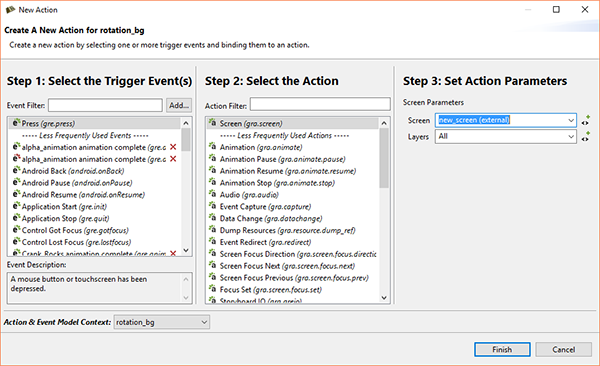This screenshot has width=600, height=366.
Task: Delete second alpha_animation animation complete event
Action: 173,159
